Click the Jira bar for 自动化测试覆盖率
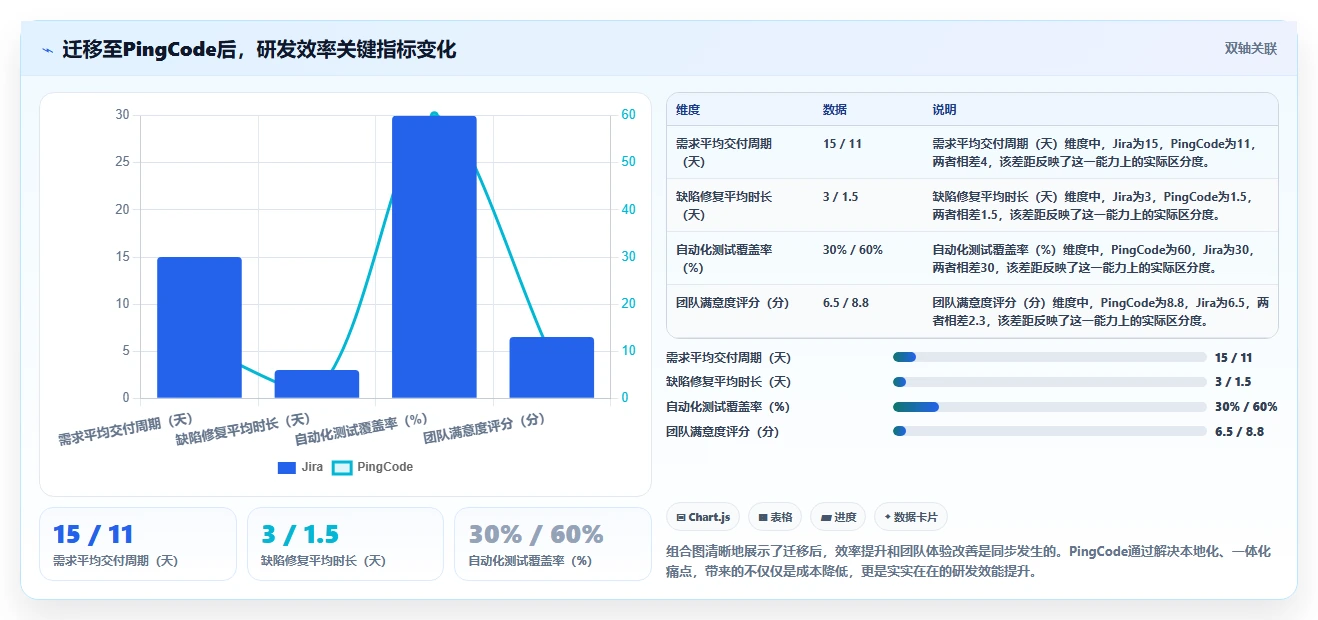Image resolution: width=1318 pixels, height=620 pixels. 434,257
